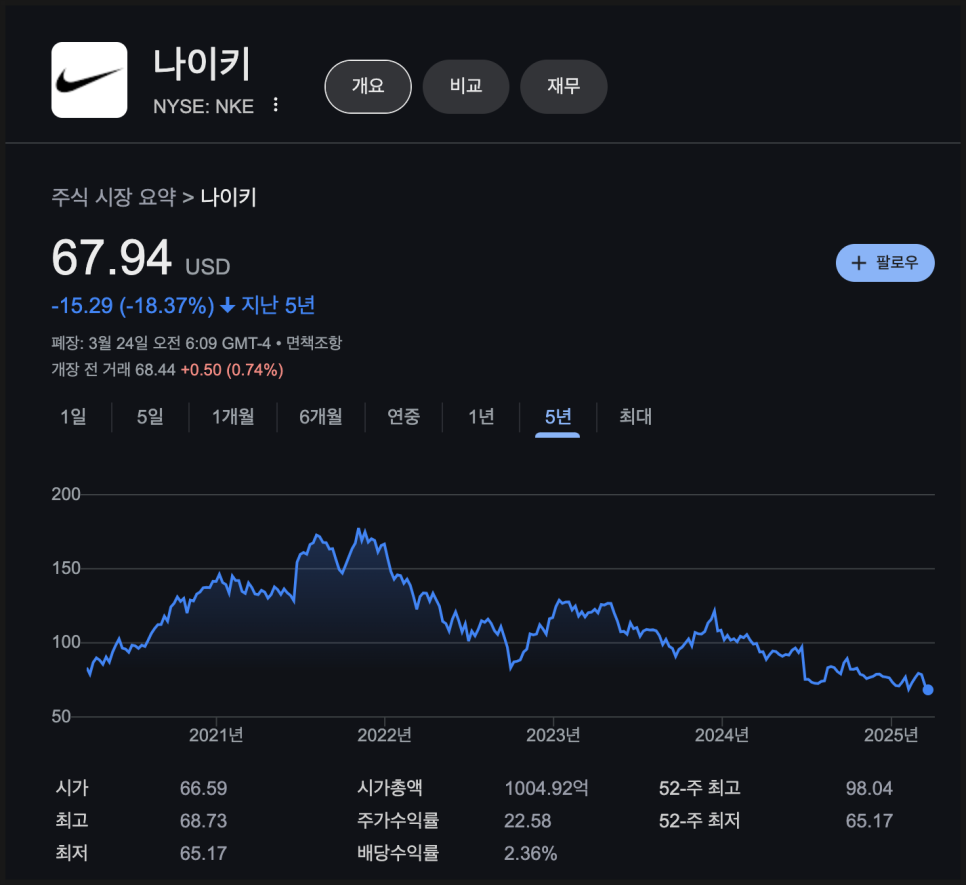Click the 시가 value 66.59

[203, 788]
